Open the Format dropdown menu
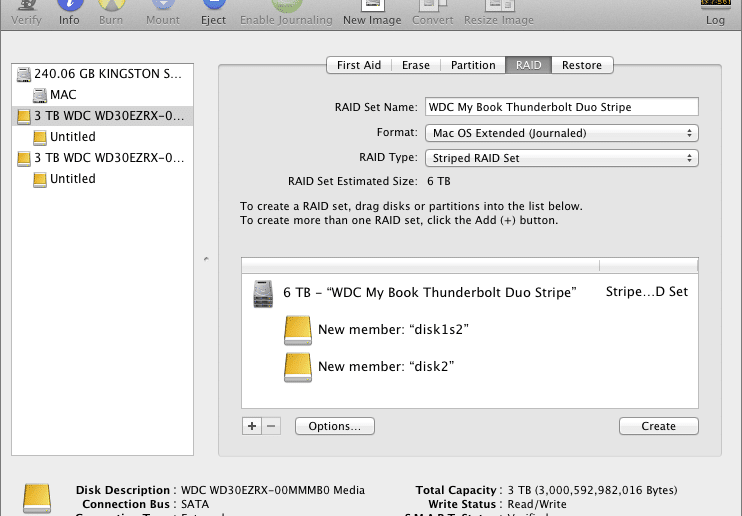This screenshot has height=516, width=742. (x=562, y=133)
